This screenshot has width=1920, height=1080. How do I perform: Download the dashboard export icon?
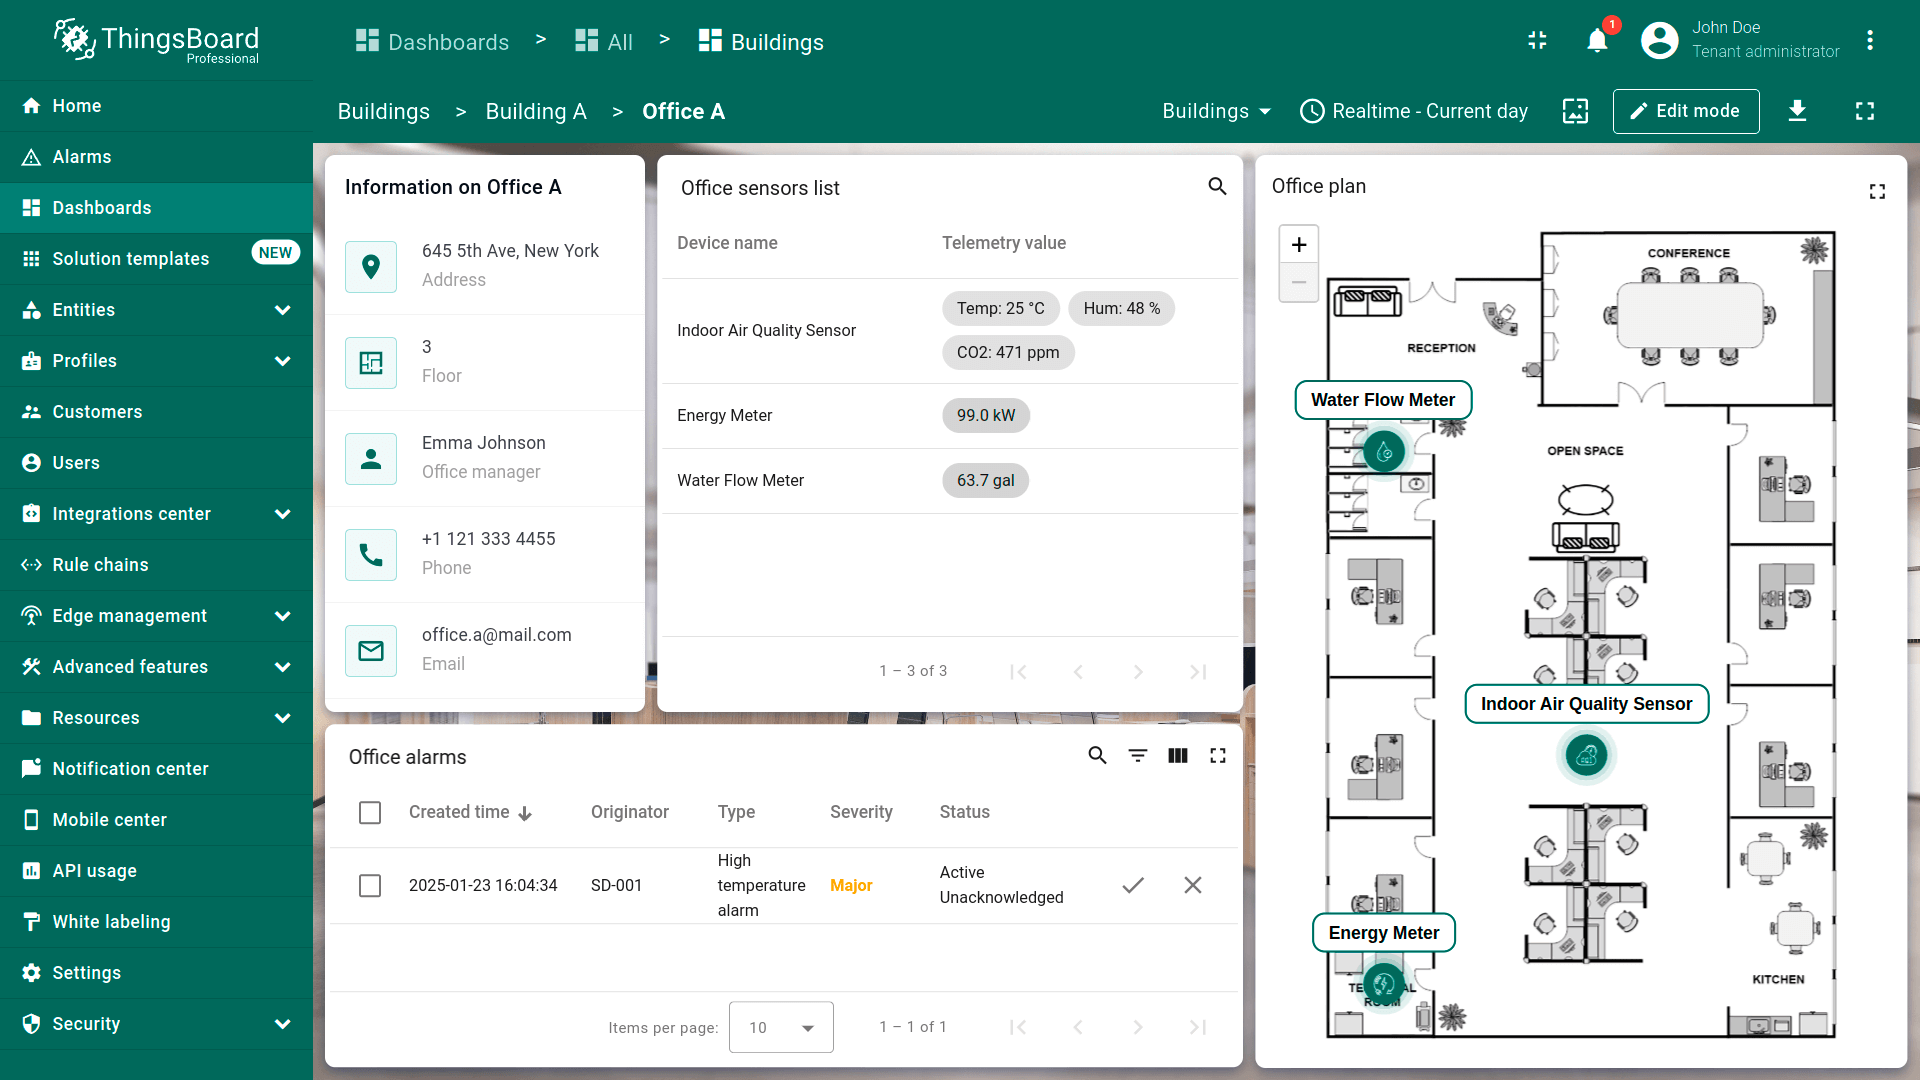[x=1797, y=111]
